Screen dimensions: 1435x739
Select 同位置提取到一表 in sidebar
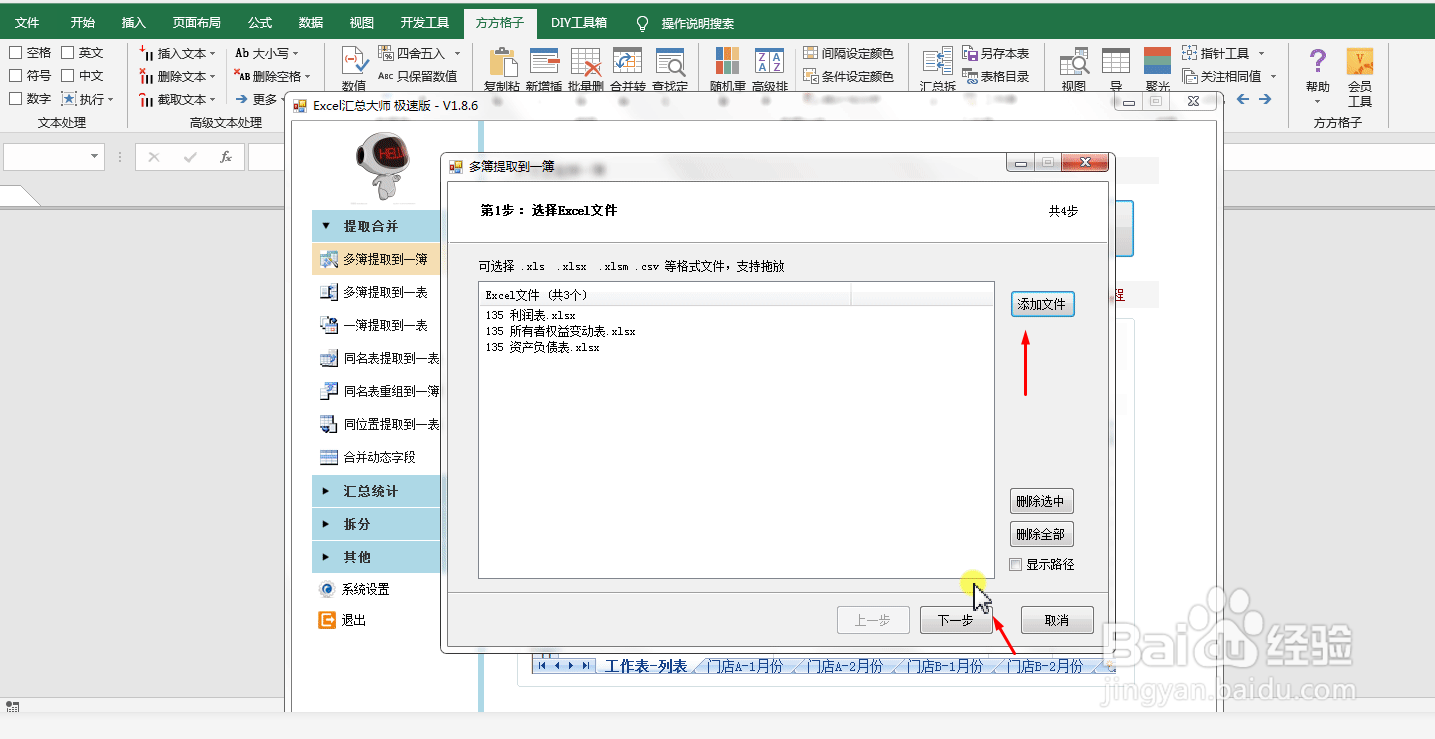378,424
